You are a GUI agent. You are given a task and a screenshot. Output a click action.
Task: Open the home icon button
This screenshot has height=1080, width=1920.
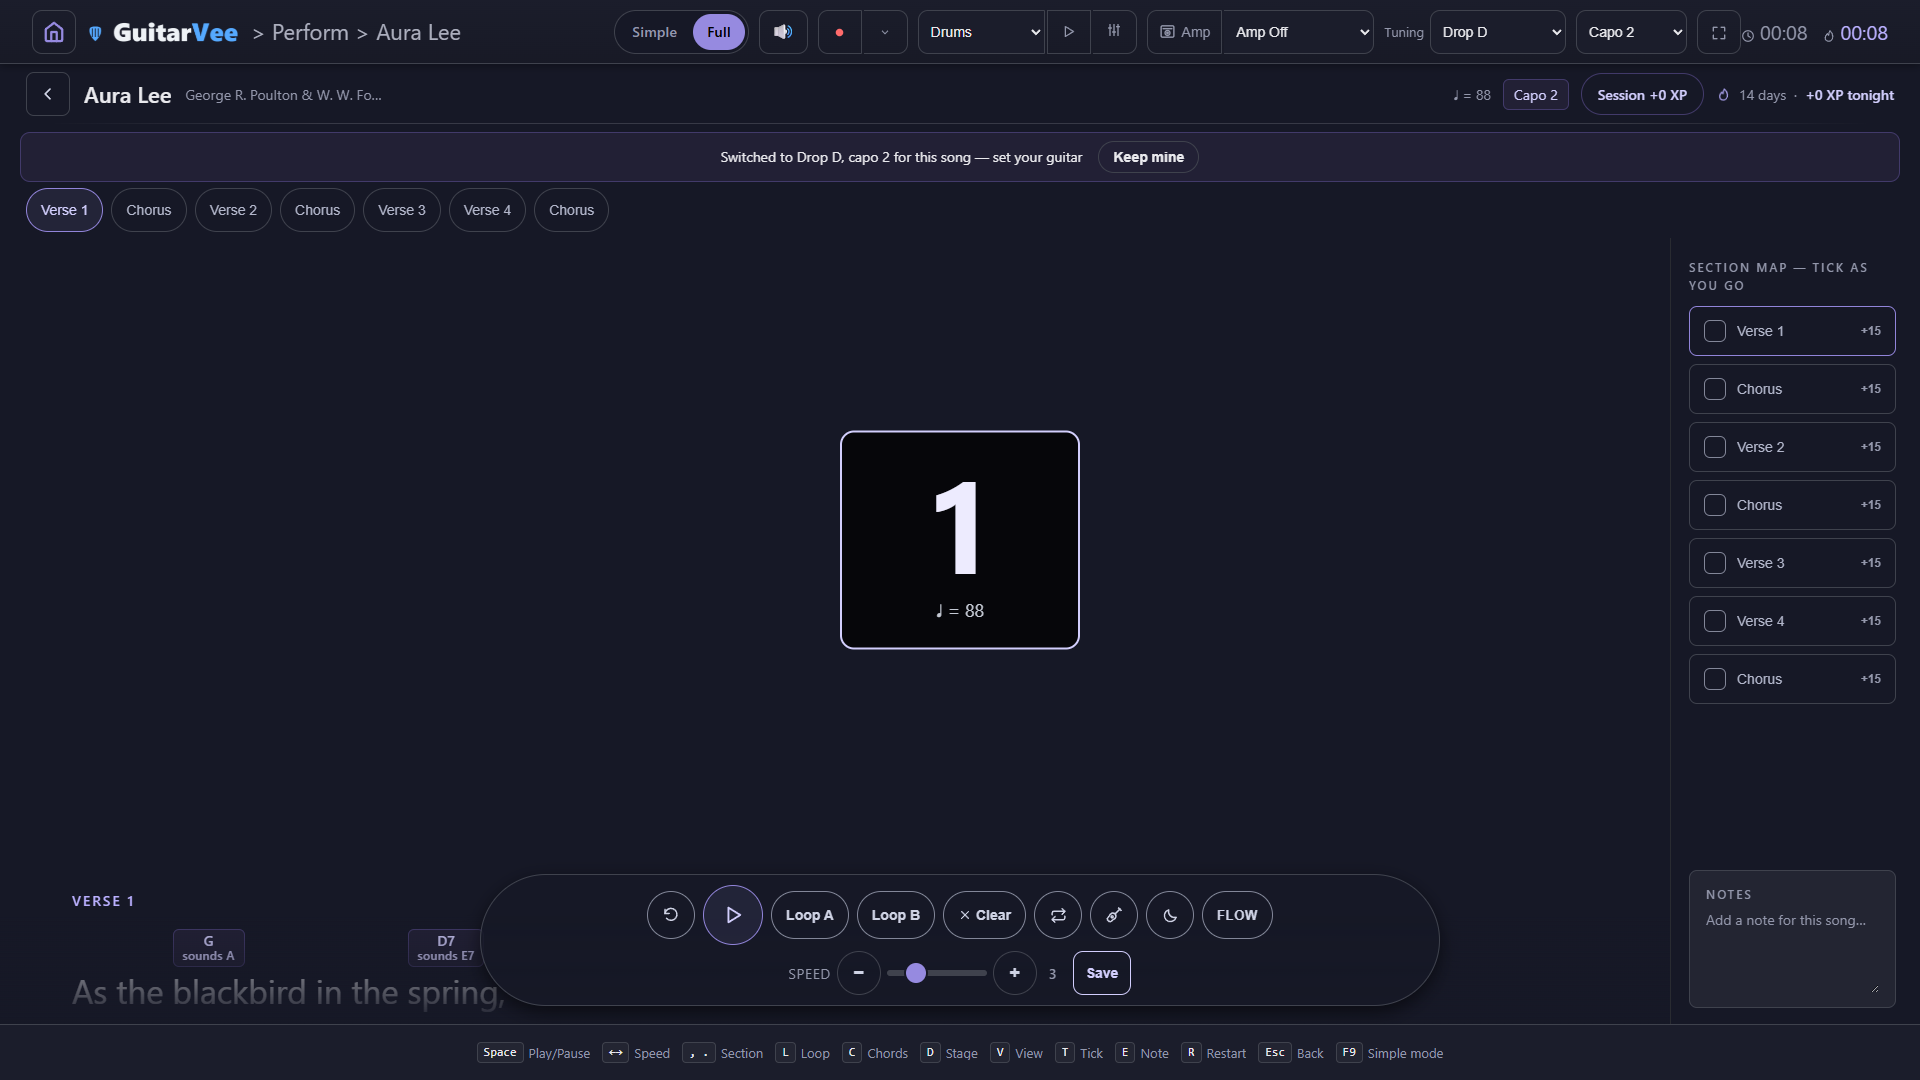(x=54, y=32)
